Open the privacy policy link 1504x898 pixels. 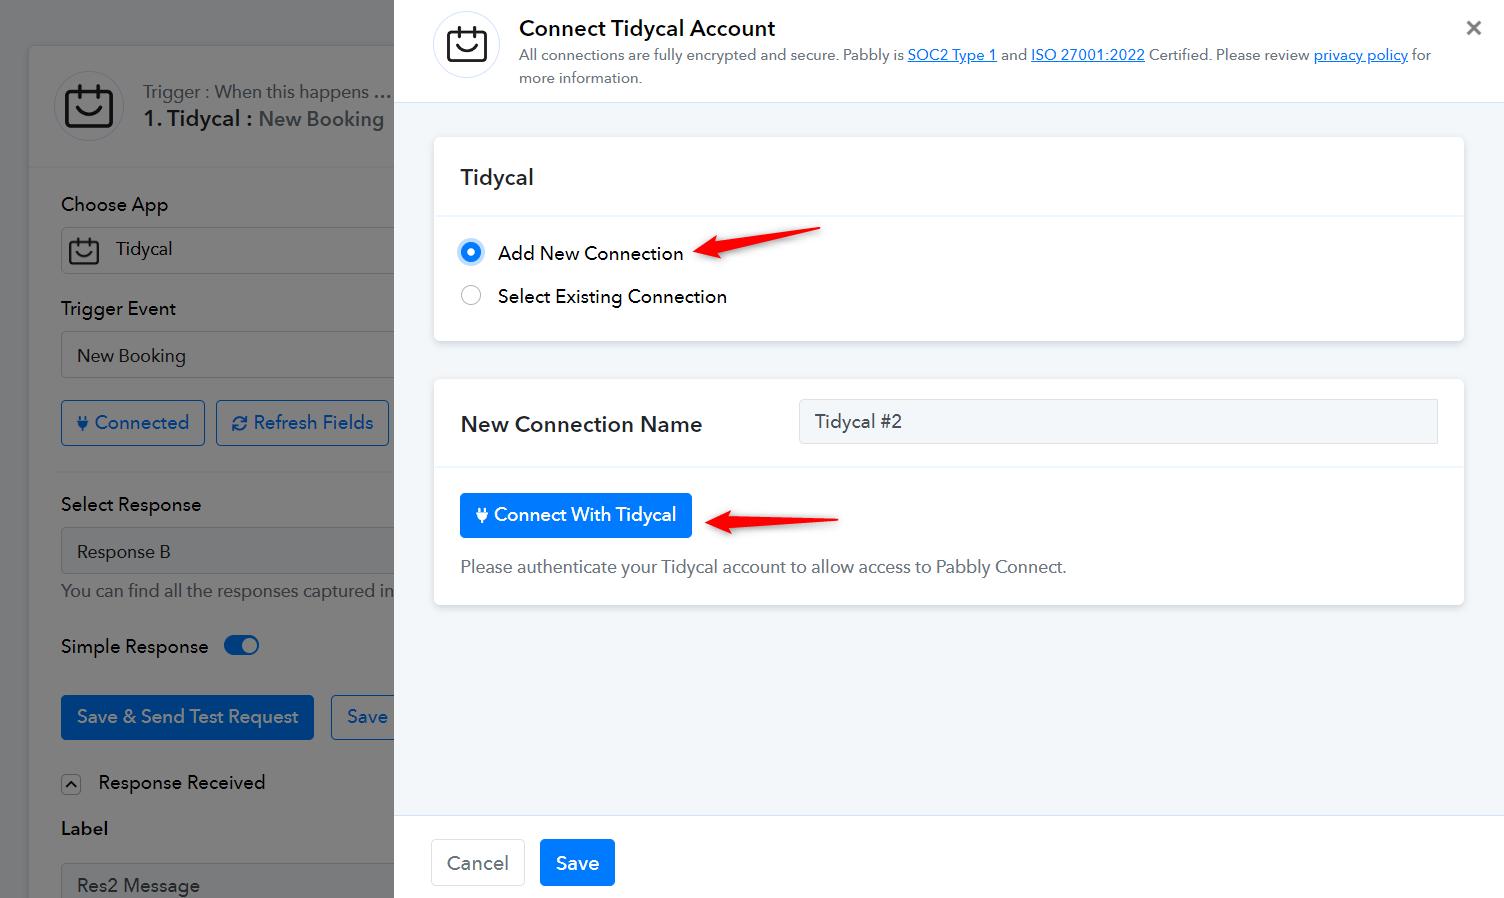tap(1360, 55)
